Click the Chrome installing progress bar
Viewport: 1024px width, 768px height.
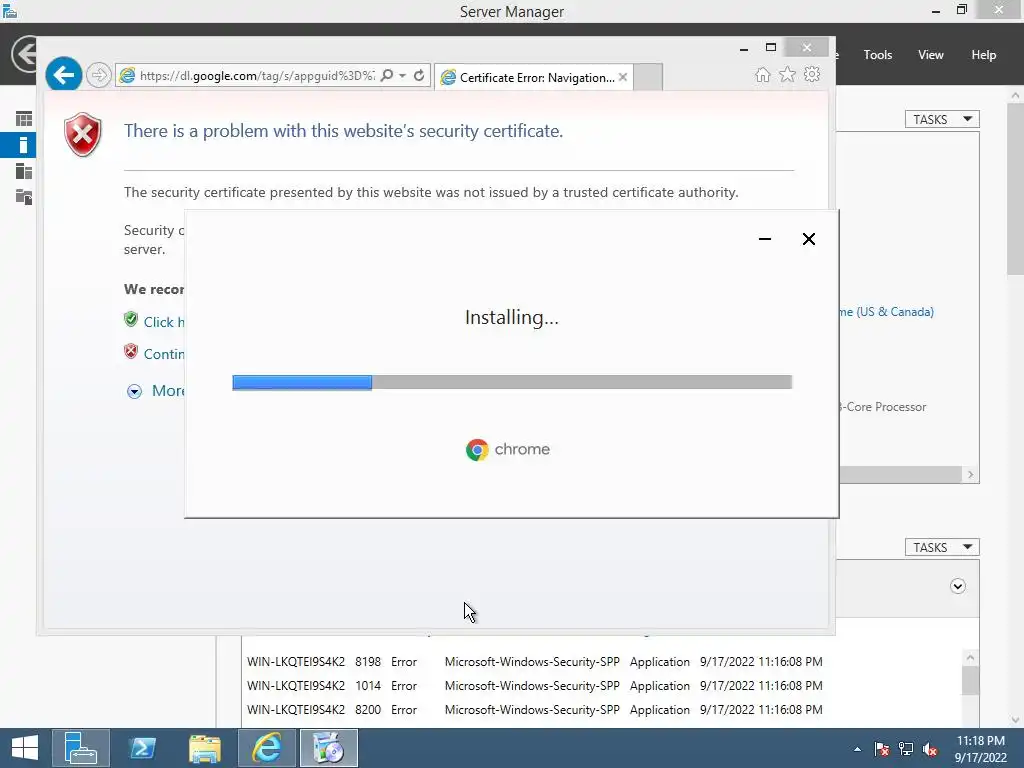click(512, 383)
